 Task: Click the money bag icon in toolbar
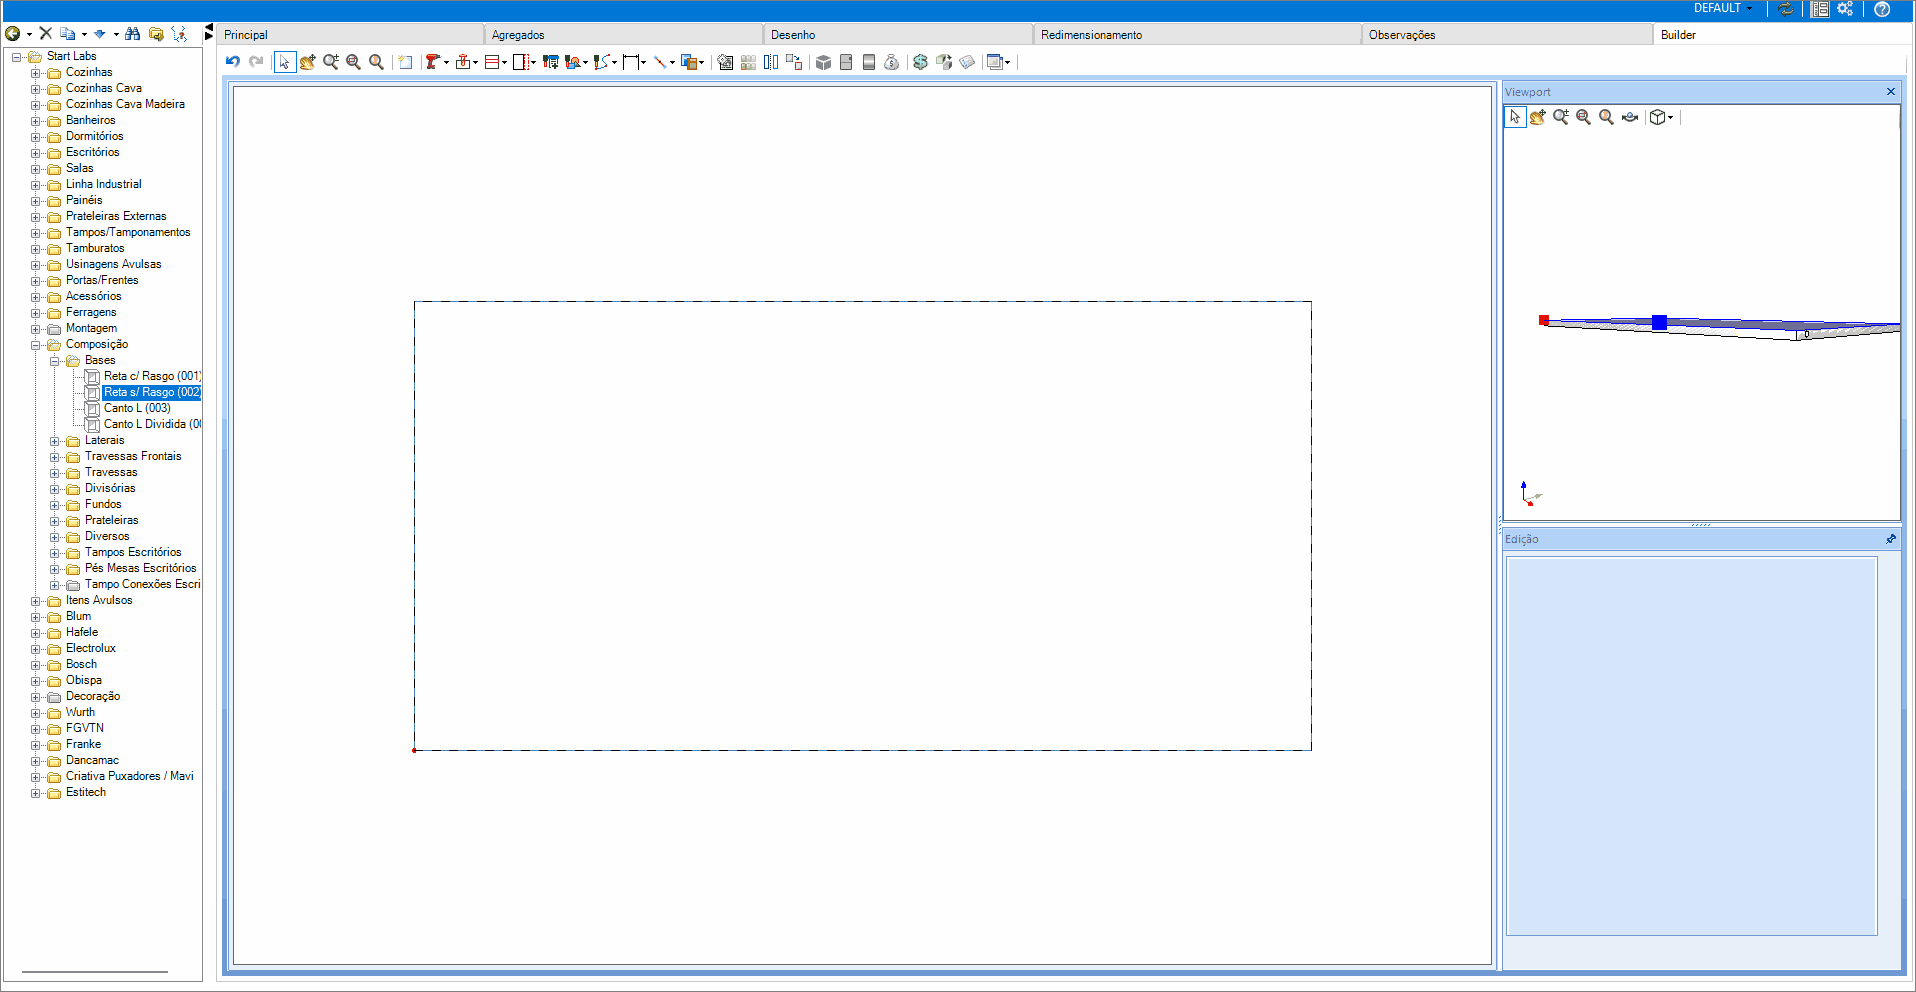[892, 62]
